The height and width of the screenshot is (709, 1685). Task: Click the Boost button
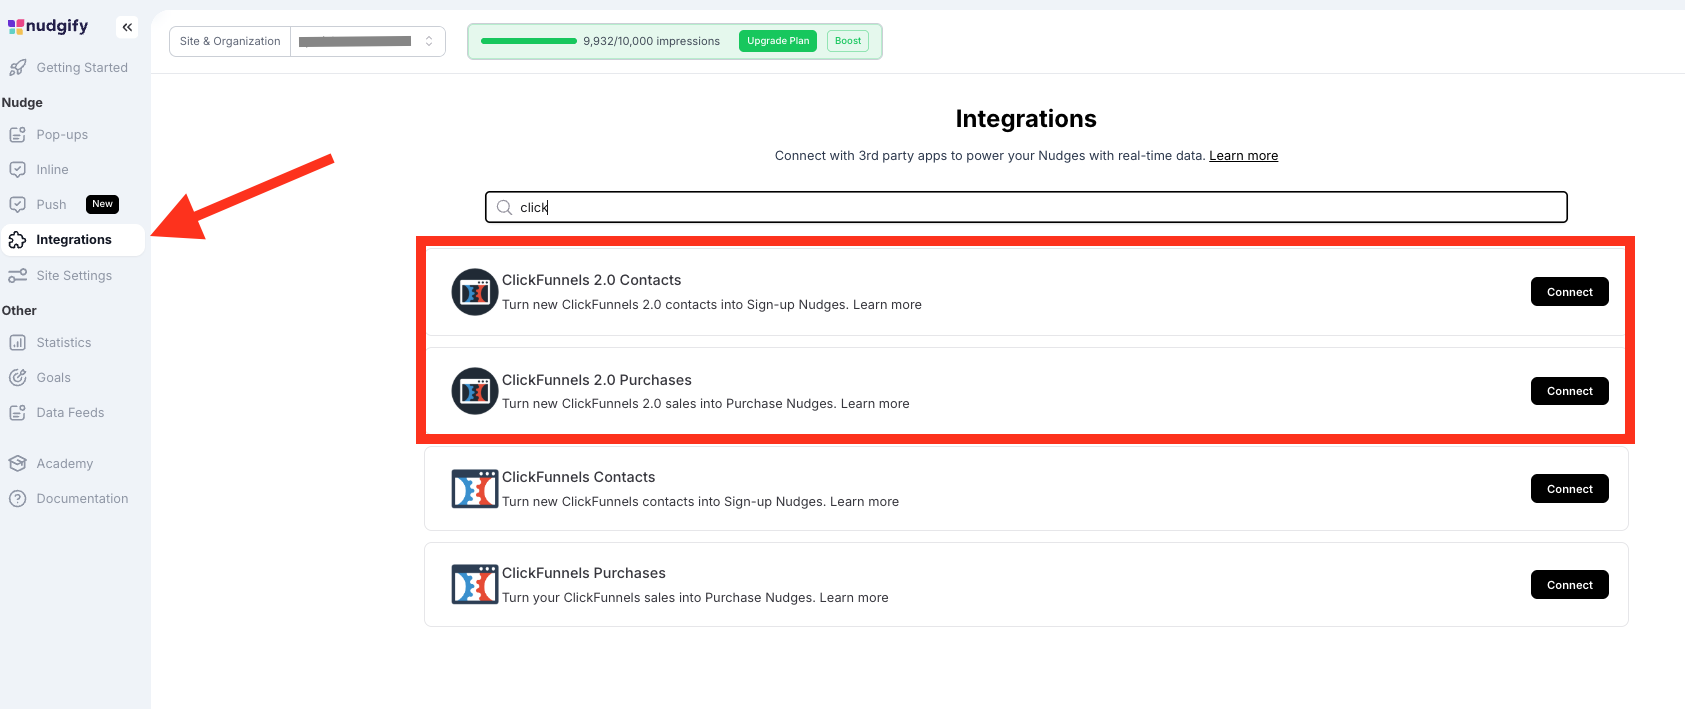point(848,41)
